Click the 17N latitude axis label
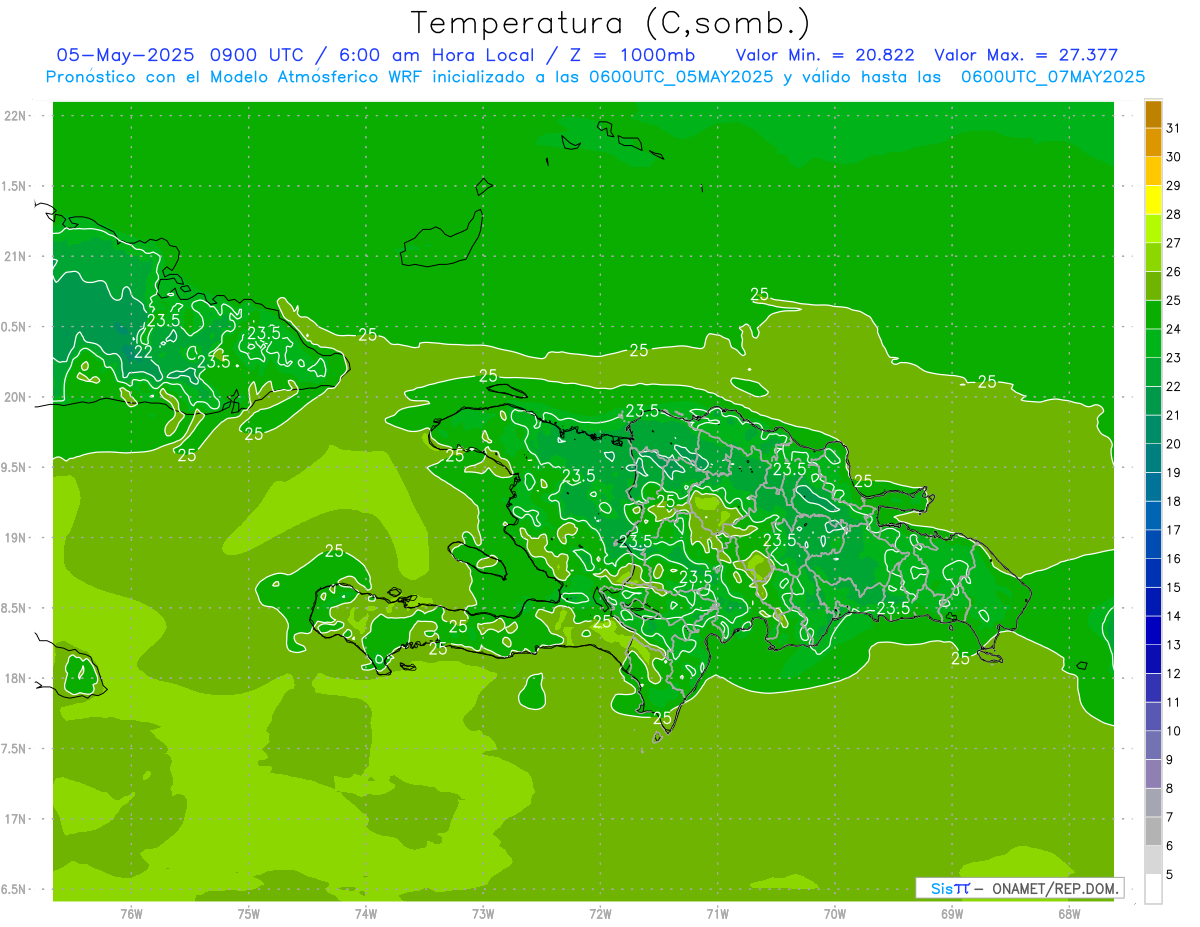This screenshot has height=927, width=1200. (x=17, y=819)
